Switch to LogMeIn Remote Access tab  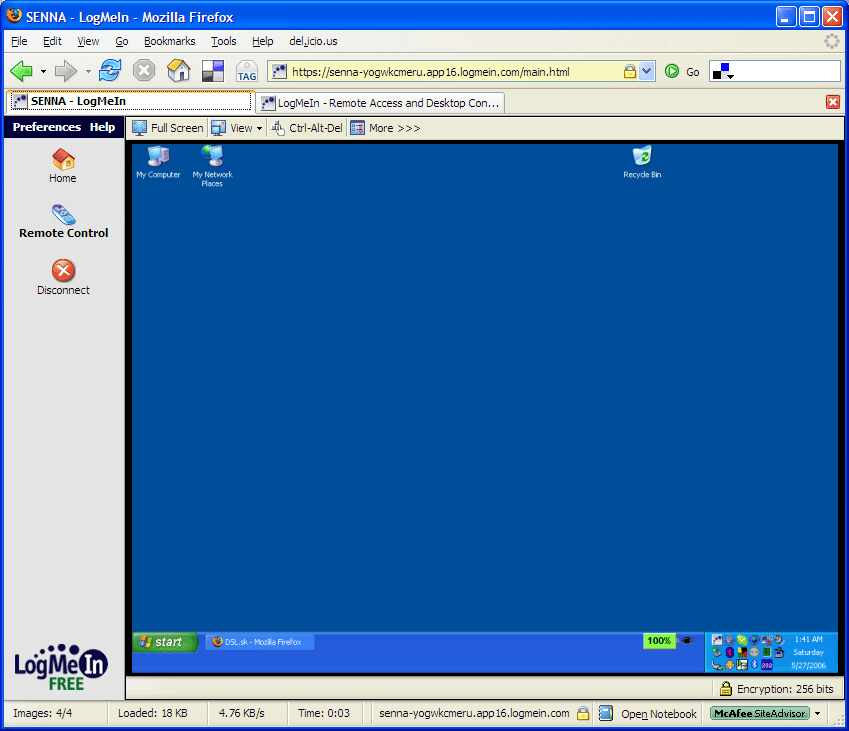pos(380,103)
